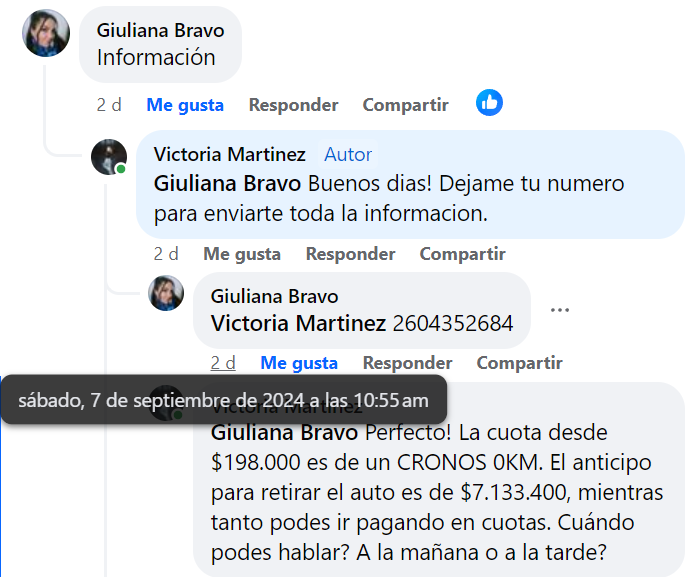
Task: Share the 2604352684 comment via Compartir
Action: 519,363
